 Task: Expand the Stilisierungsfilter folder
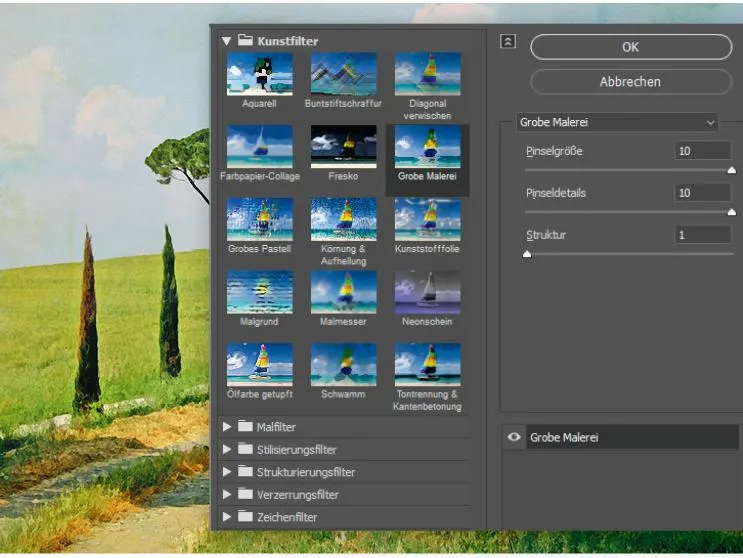(x=227, y=449)
